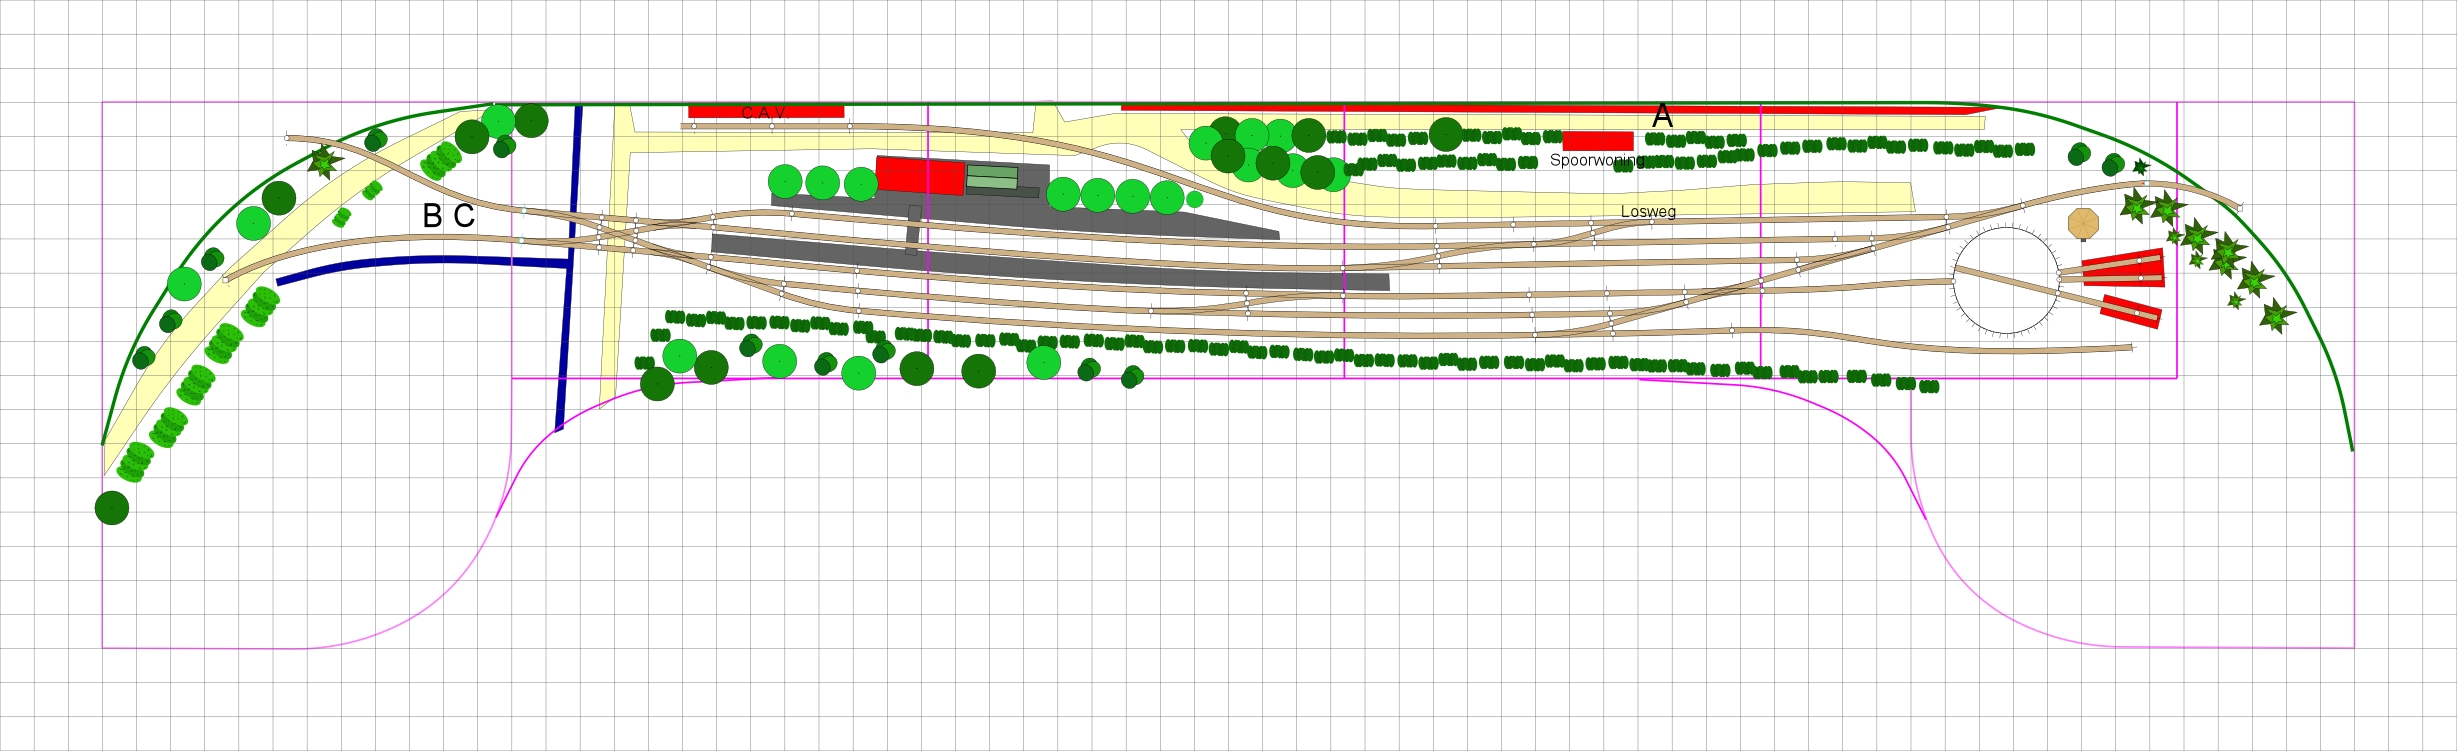
Task: Click the large letter "B" marker
Action: [x=432, y=215]
